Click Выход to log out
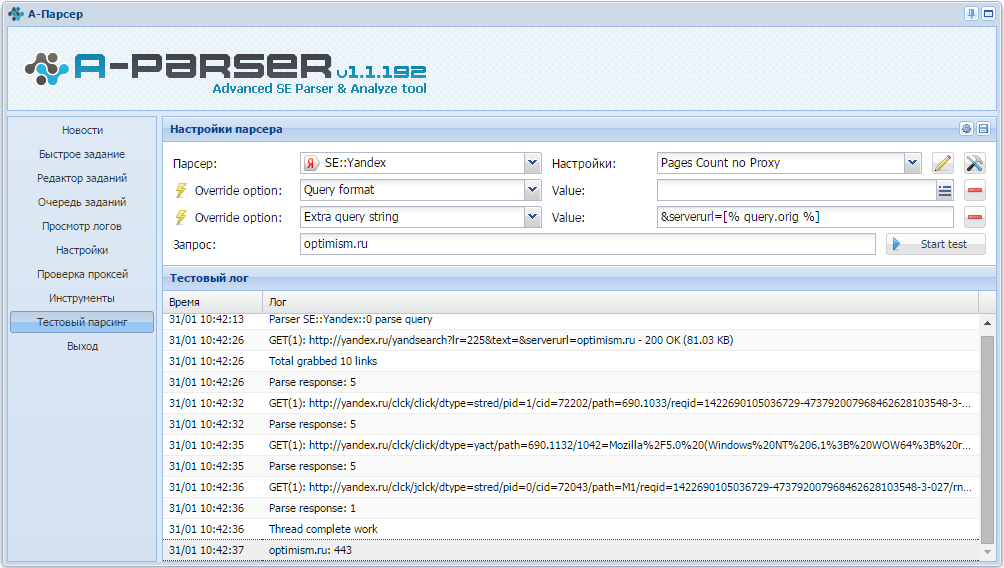Image resolution: width=1004 pixels, height=568 pixels. (82, 346)
